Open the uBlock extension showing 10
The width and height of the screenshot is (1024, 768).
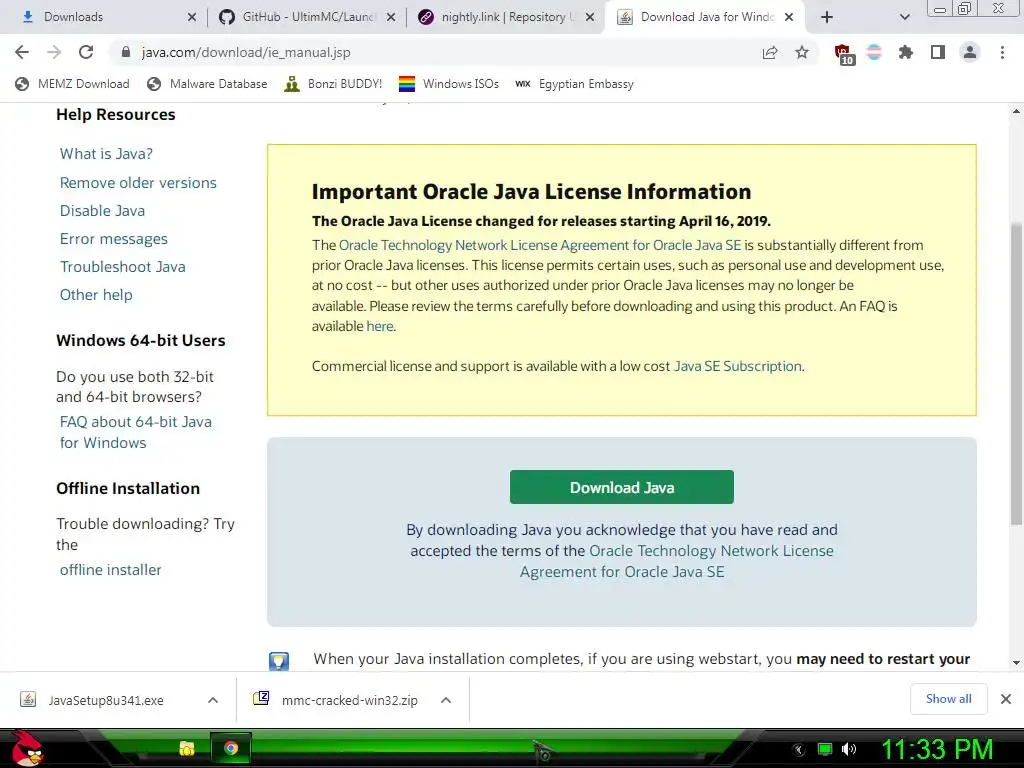tap(844, 54)
